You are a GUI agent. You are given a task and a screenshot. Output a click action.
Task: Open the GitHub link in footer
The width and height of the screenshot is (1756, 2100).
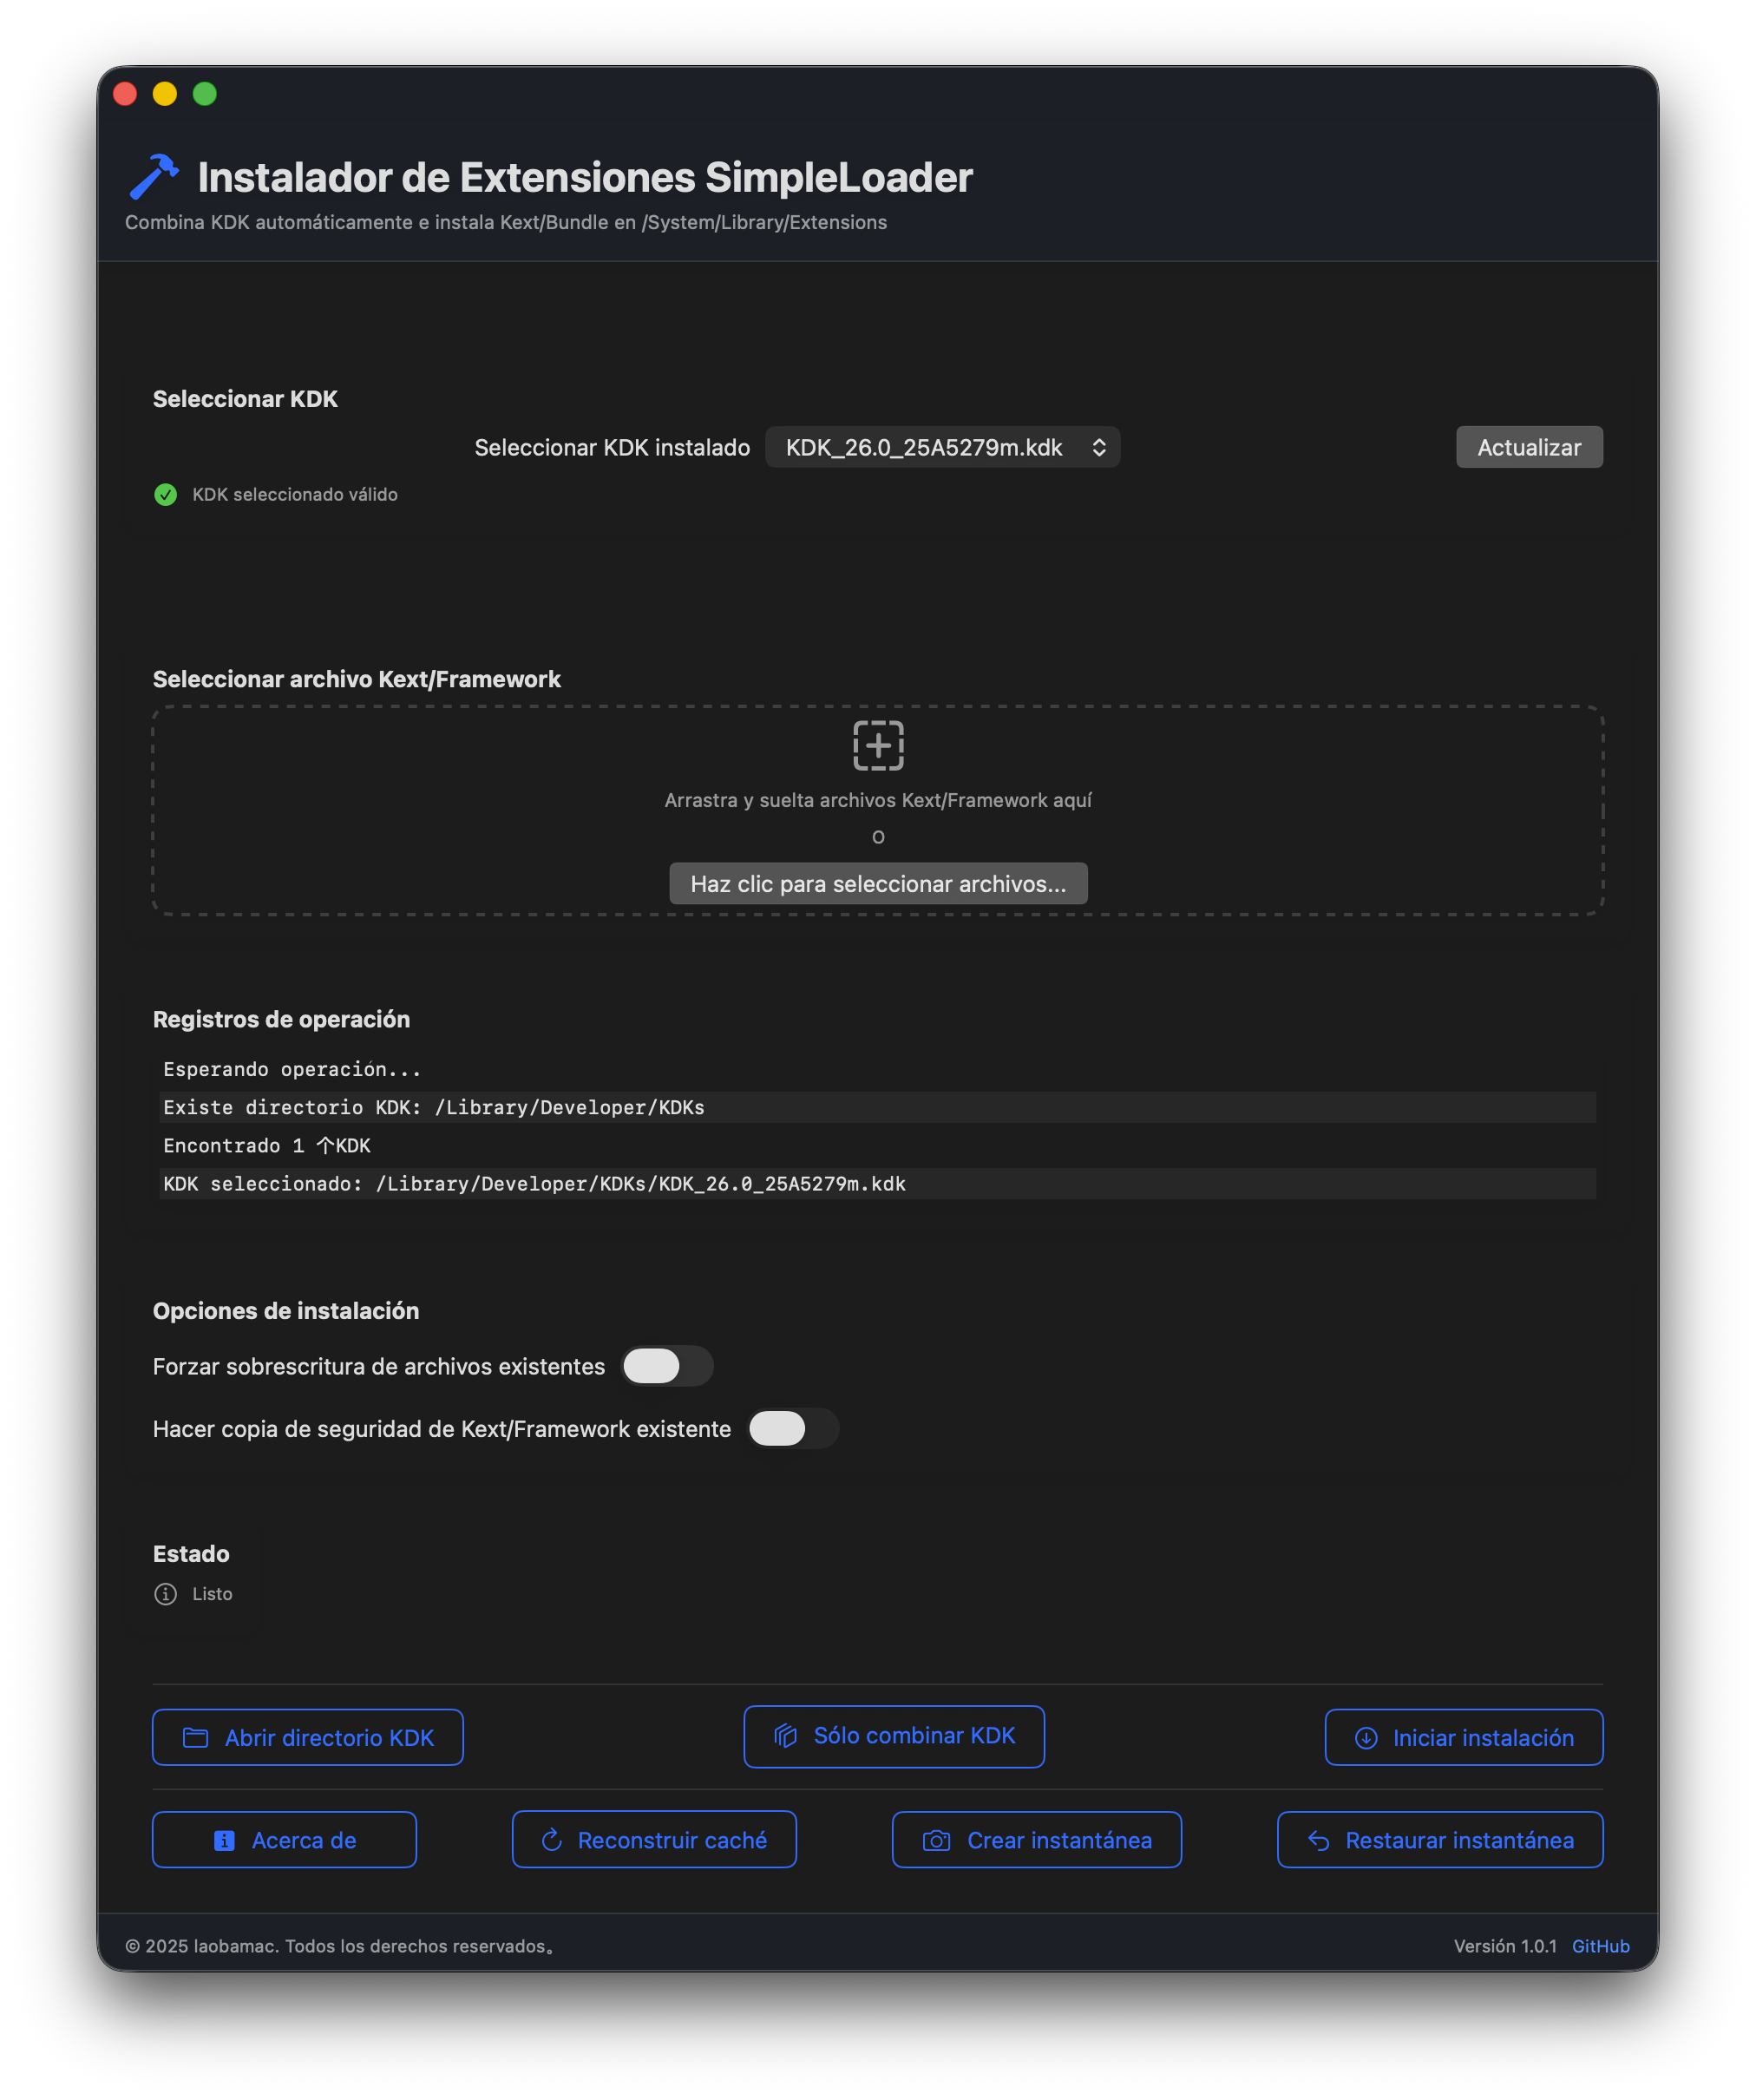tap(1600, 1945)
